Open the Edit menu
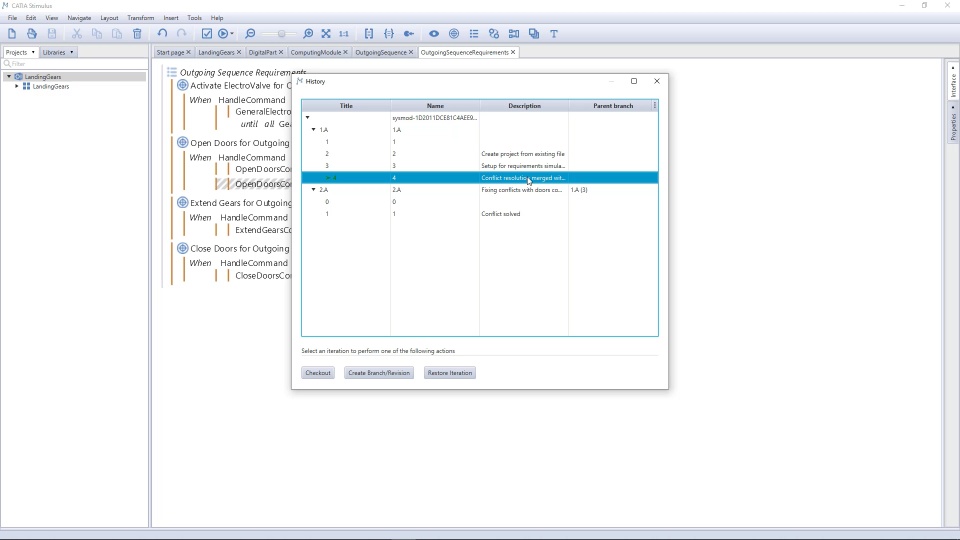The image size is (960, 540). click(31, 18)
